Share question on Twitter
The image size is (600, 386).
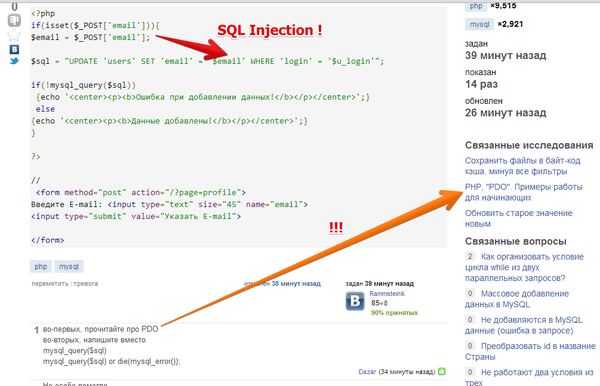click(14, 61)
